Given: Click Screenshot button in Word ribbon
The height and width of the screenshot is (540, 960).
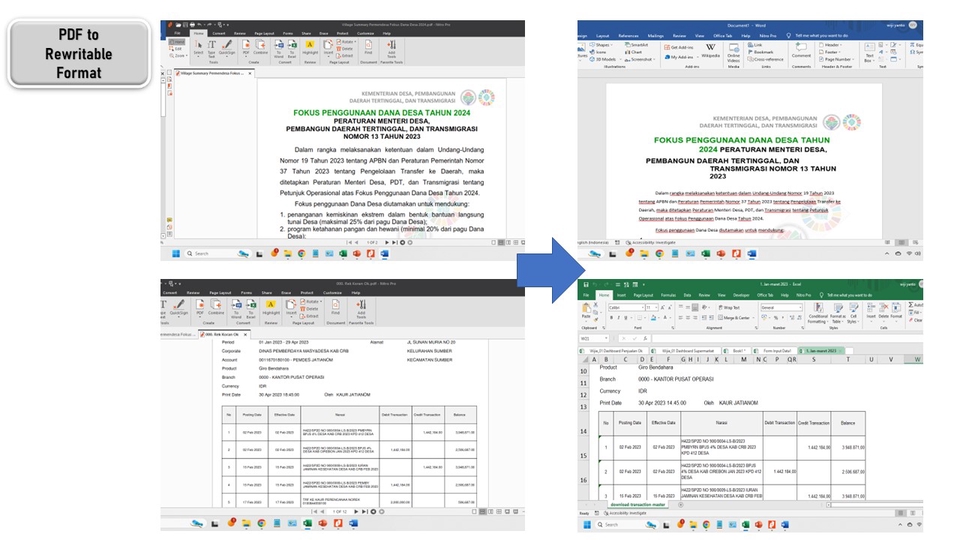Looking at the screenshot, I should click(639, 59).
